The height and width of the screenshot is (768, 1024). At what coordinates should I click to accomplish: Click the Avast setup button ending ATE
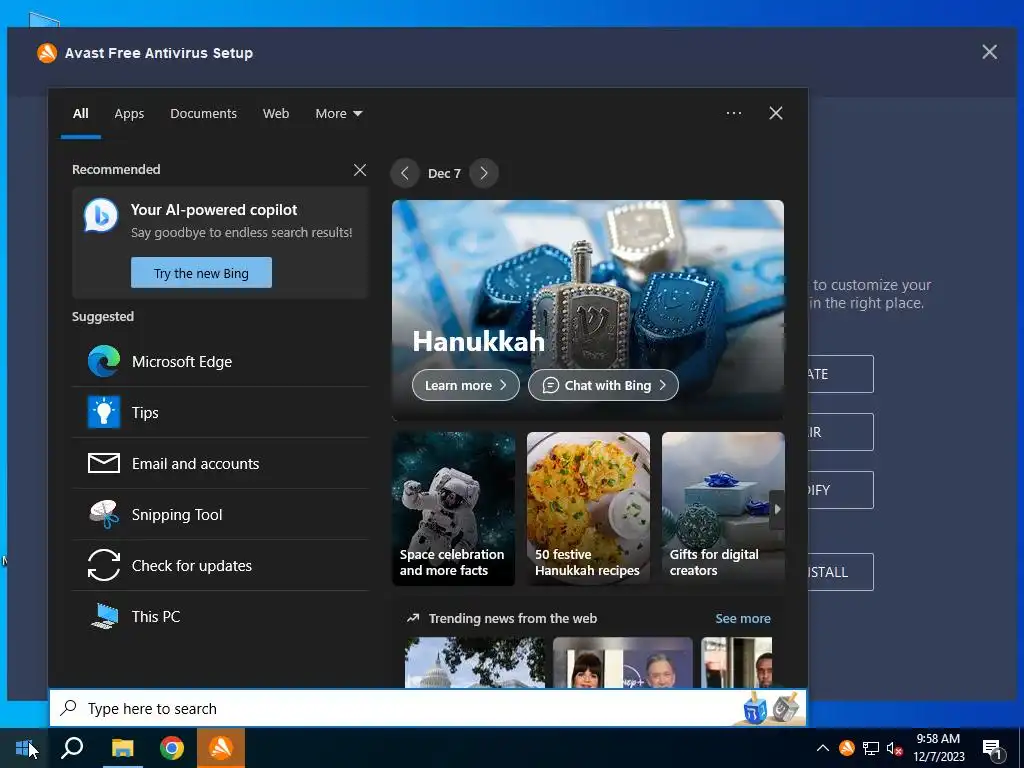coord(840,374)
